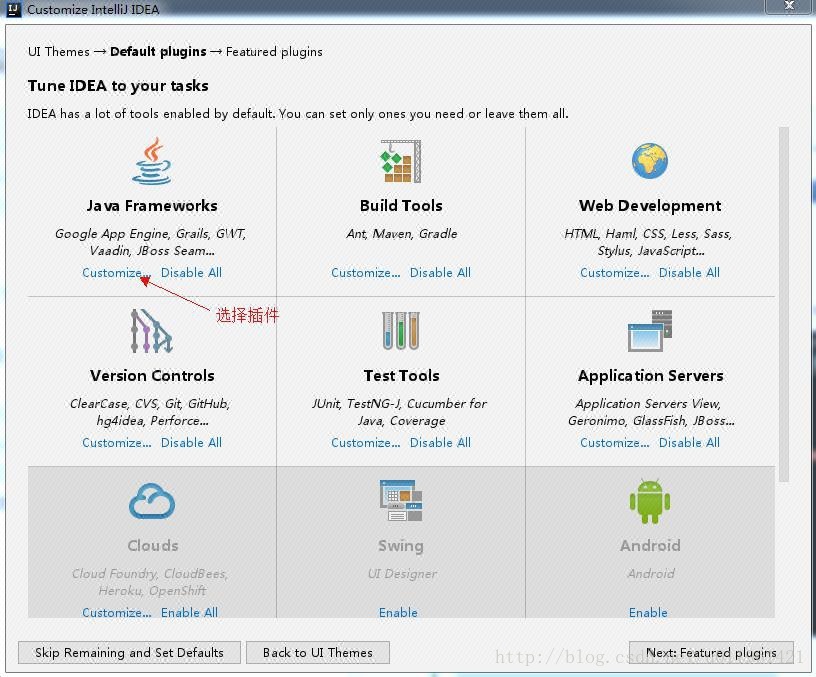The height and width of the screenshot is (677, 816).
Task: Enable all Clouds plugins
Action: coord(189,612)
